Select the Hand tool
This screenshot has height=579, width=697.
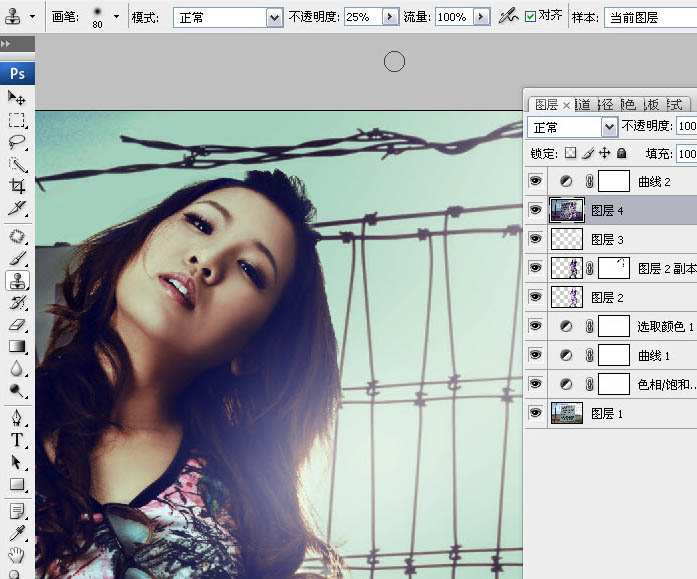point(17,555)
